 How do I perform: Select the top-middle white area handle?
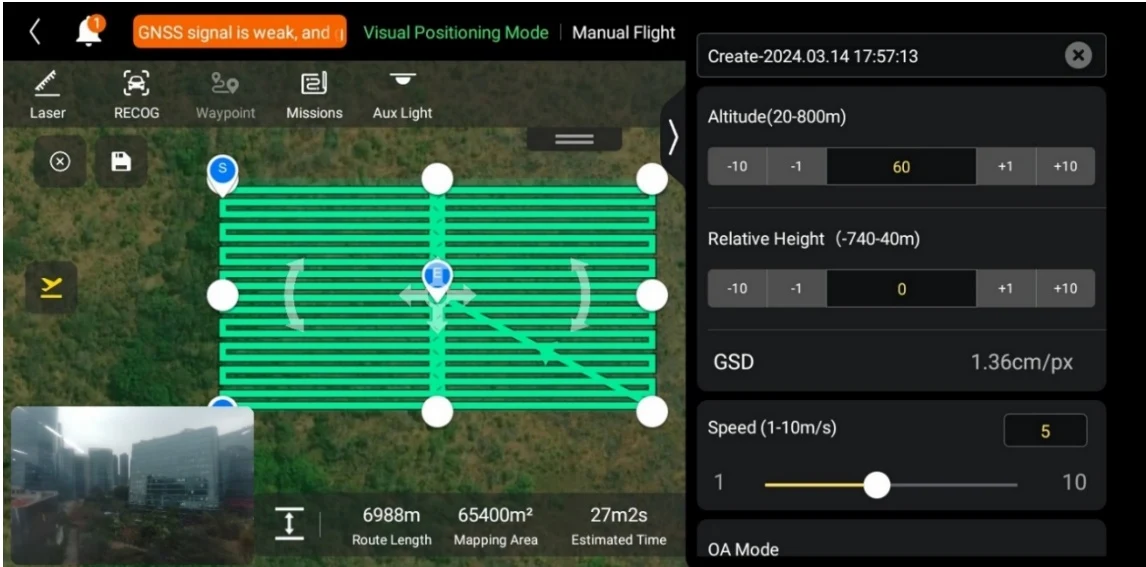(437, 179)
